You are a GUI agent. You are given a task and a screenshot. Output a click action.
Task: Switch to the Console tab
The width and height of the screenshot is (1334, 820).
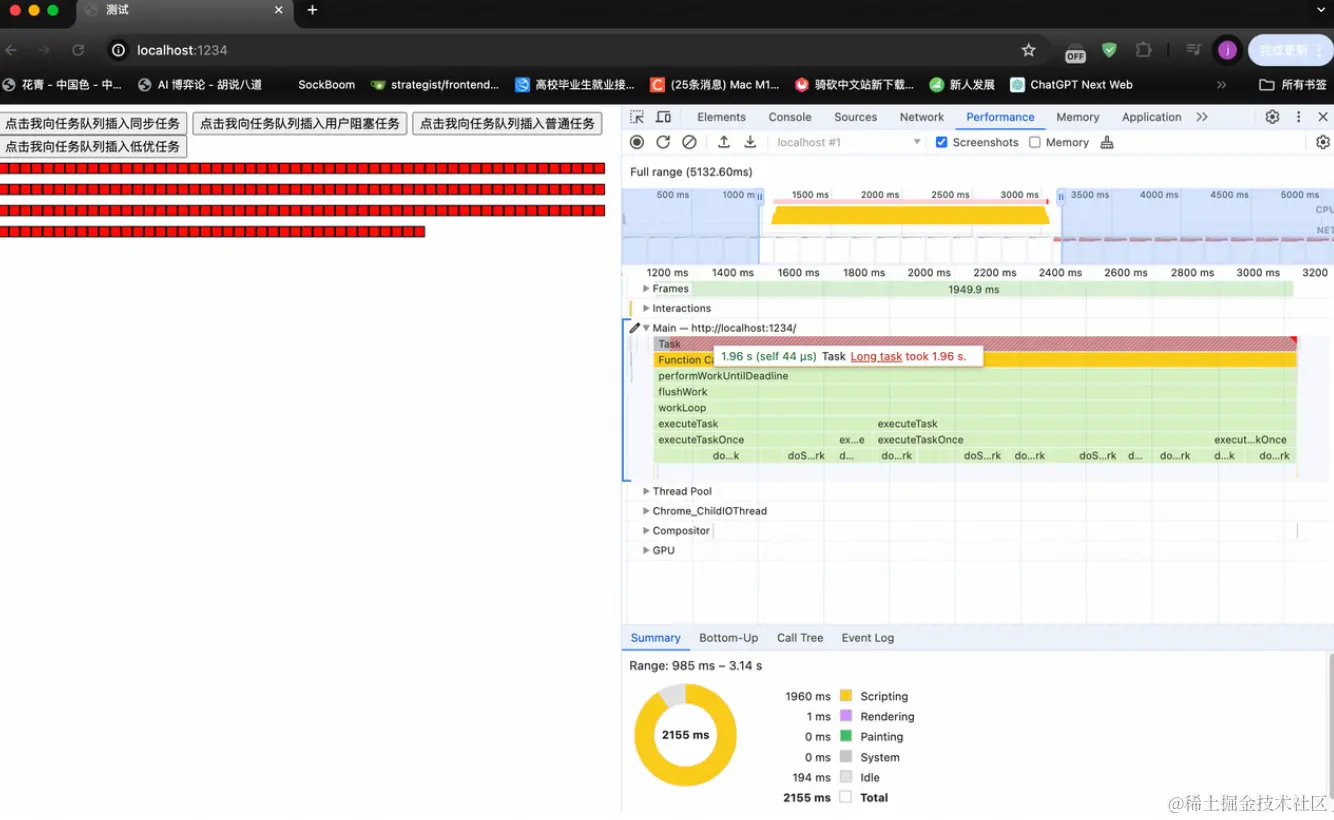point(790,117)
